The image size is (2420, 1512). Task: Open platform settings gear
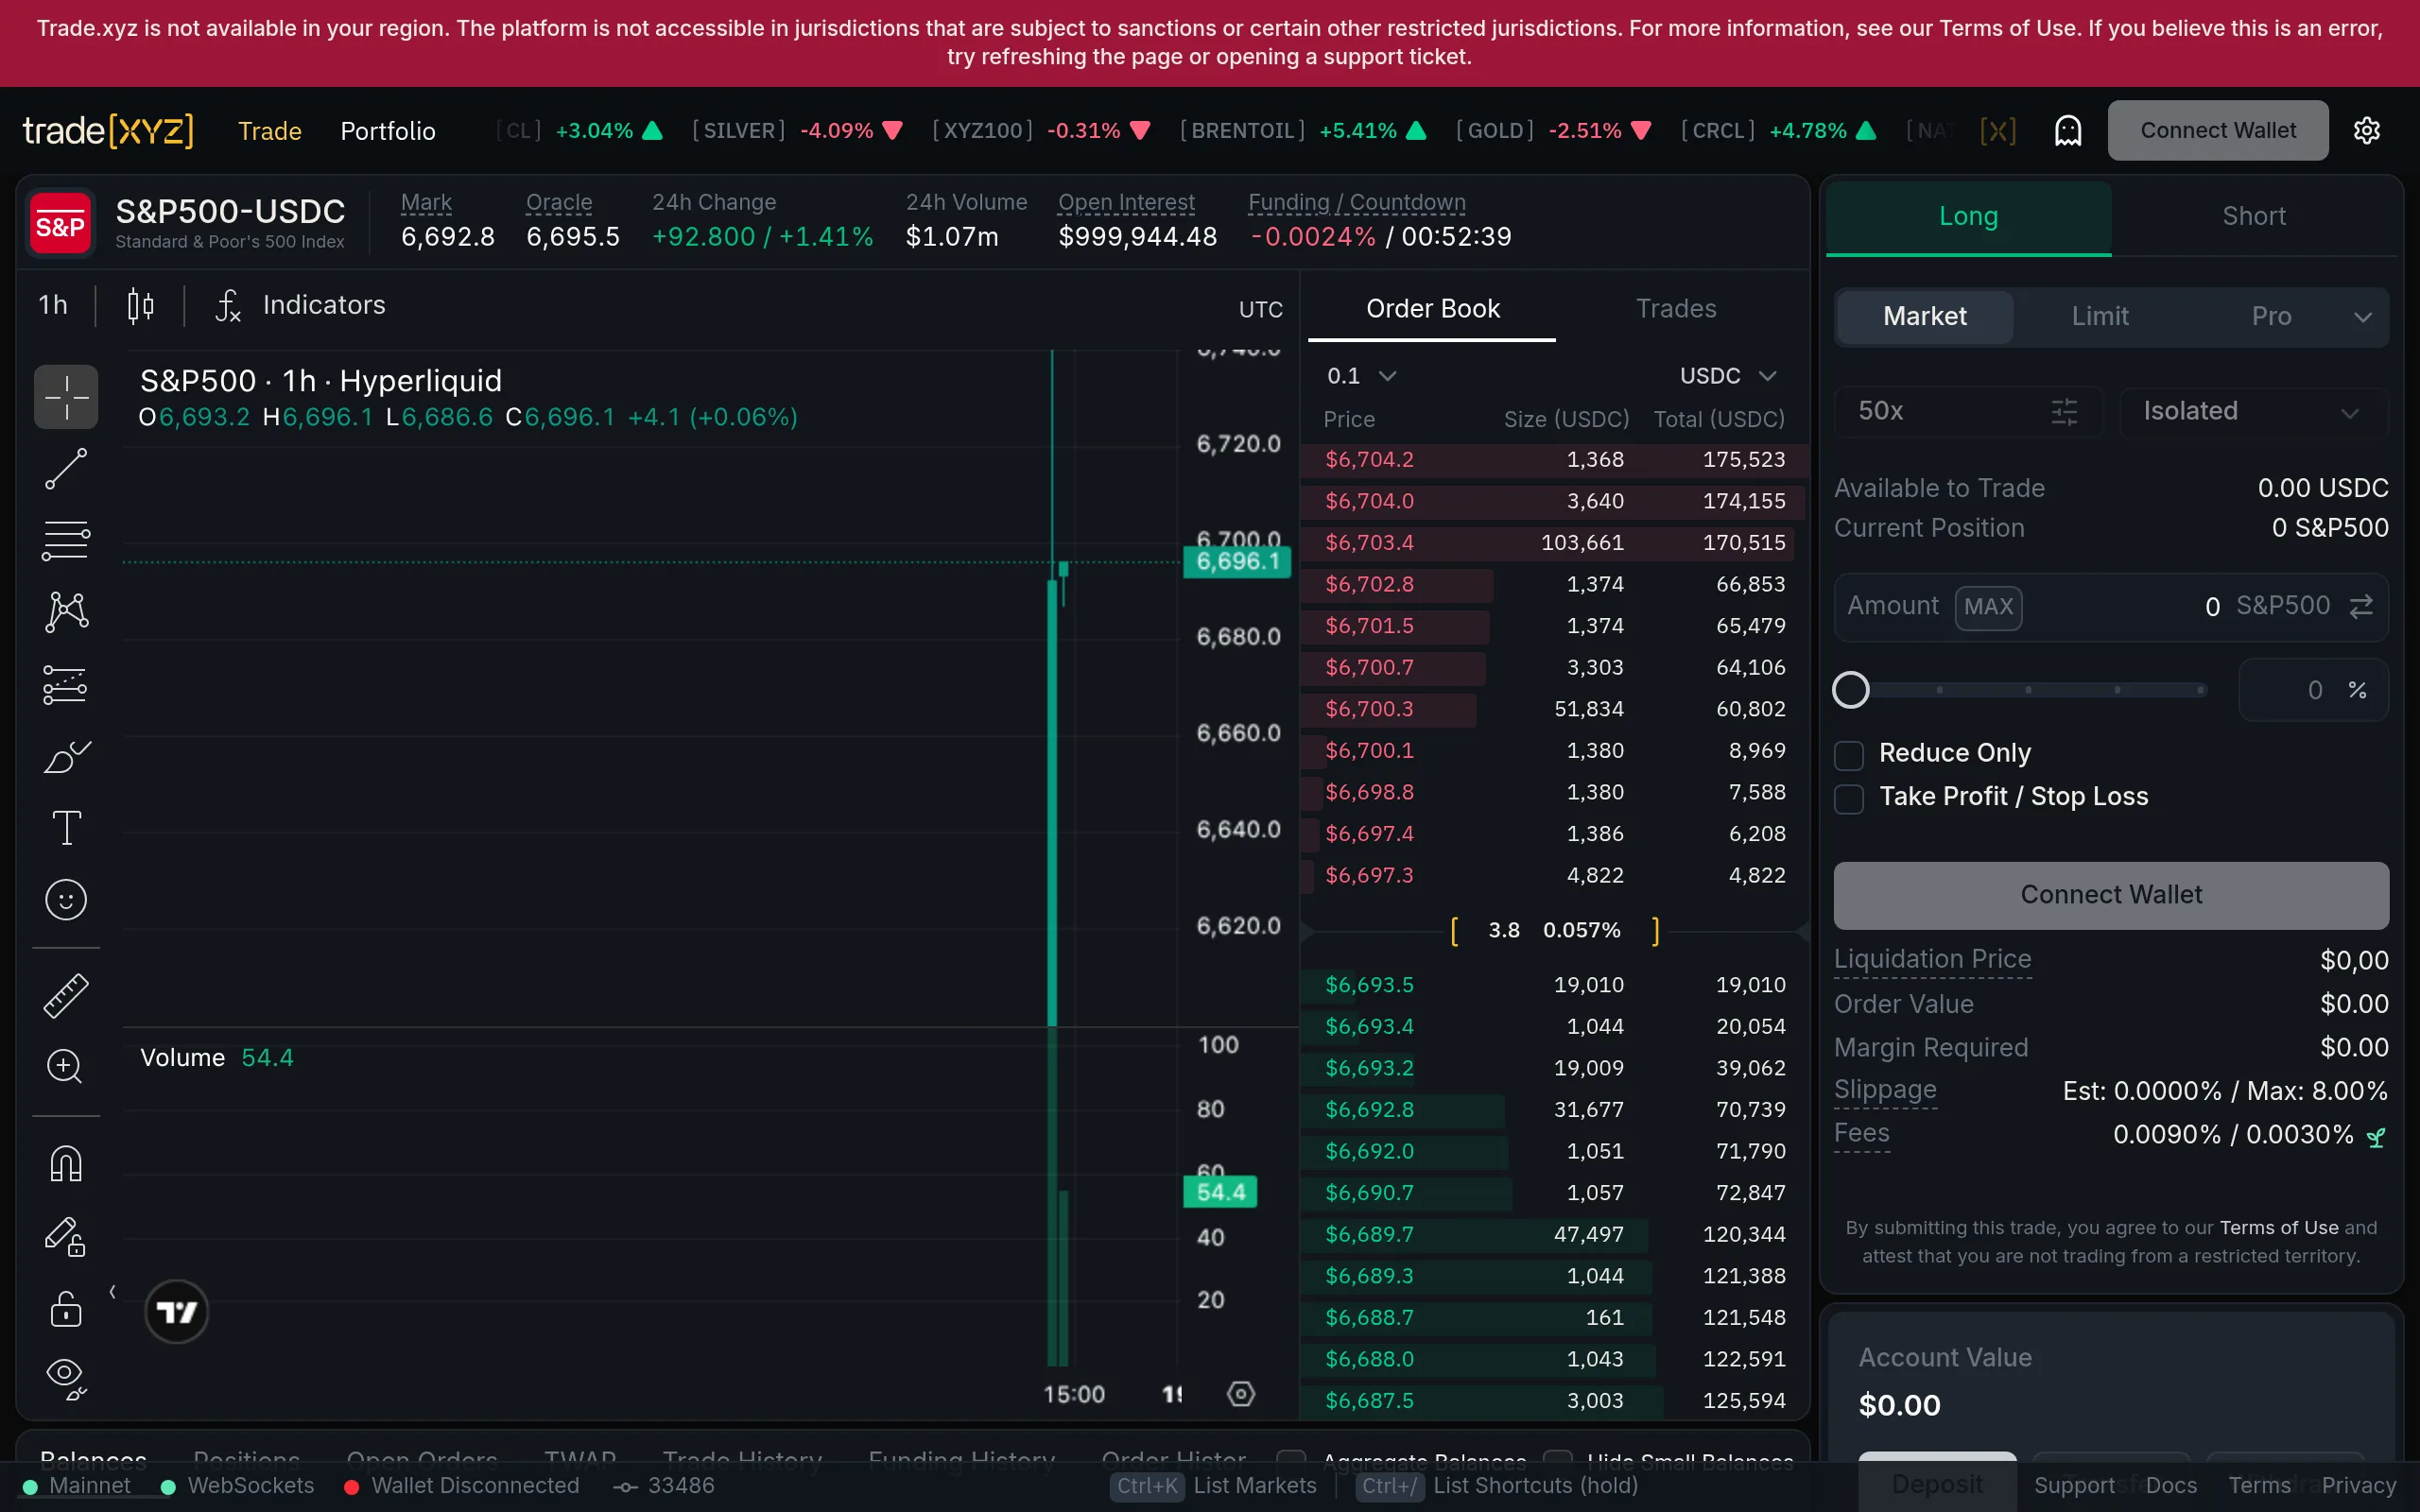(x=2368, y=130)
